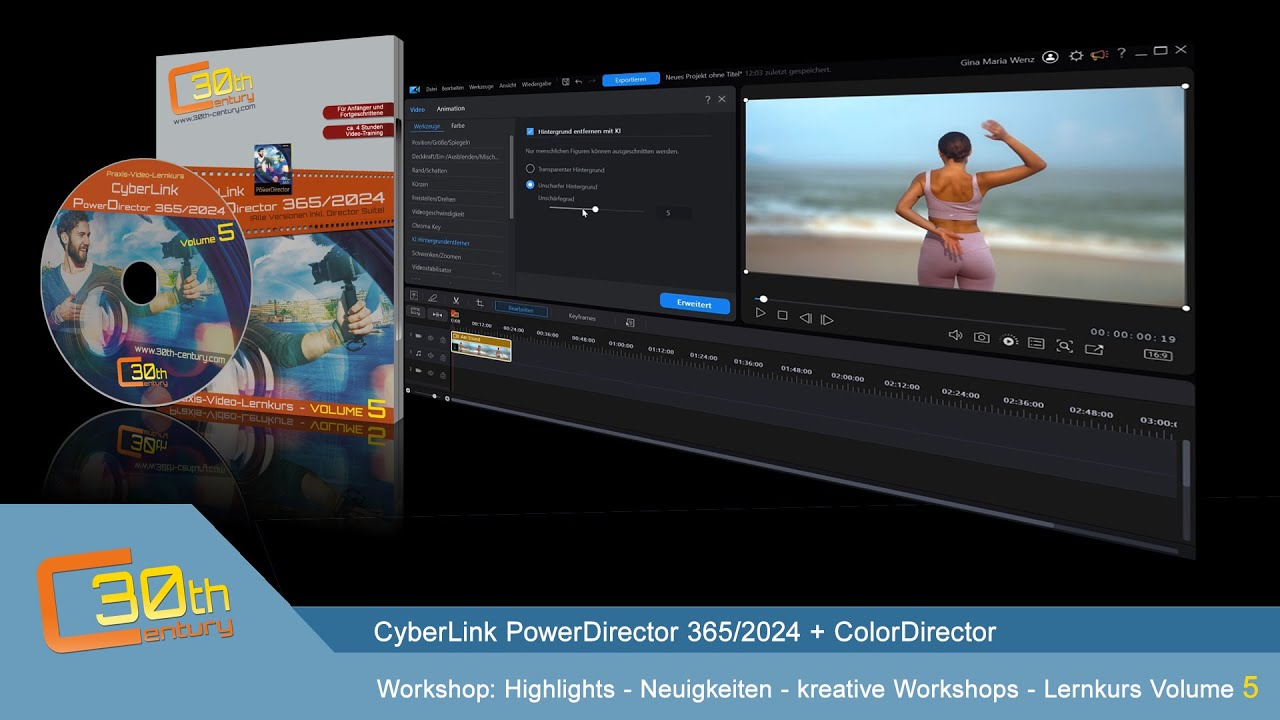Close the Video tools dialog with the X
1280x720 pixels.
[x=722, y=99]
